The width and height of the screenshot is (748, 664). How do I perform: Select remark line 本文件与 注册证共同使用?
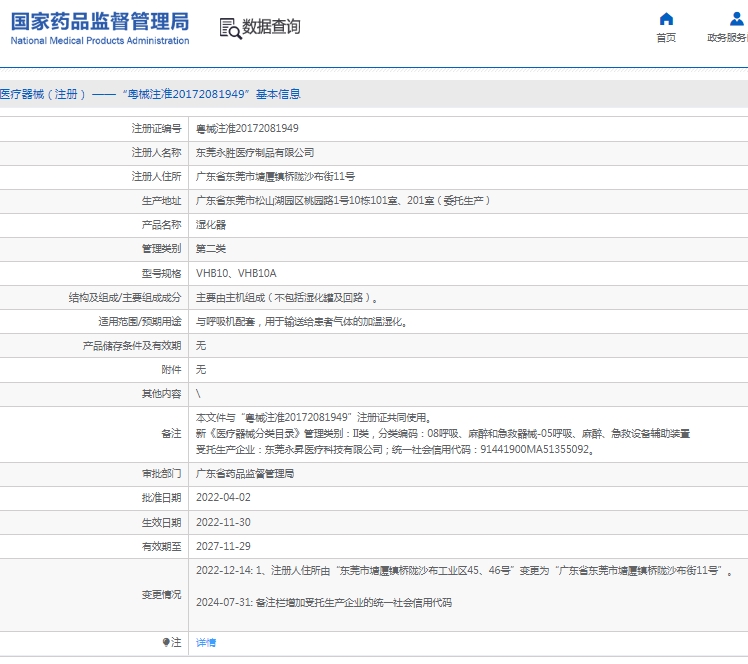[x=313, y=417]
